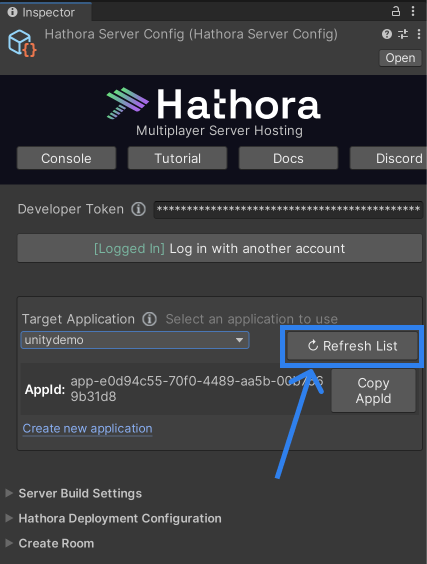This screenshot has width=427, height=564.
Task: Toggle the Inspector lock icon
Action: coord(396,12)
